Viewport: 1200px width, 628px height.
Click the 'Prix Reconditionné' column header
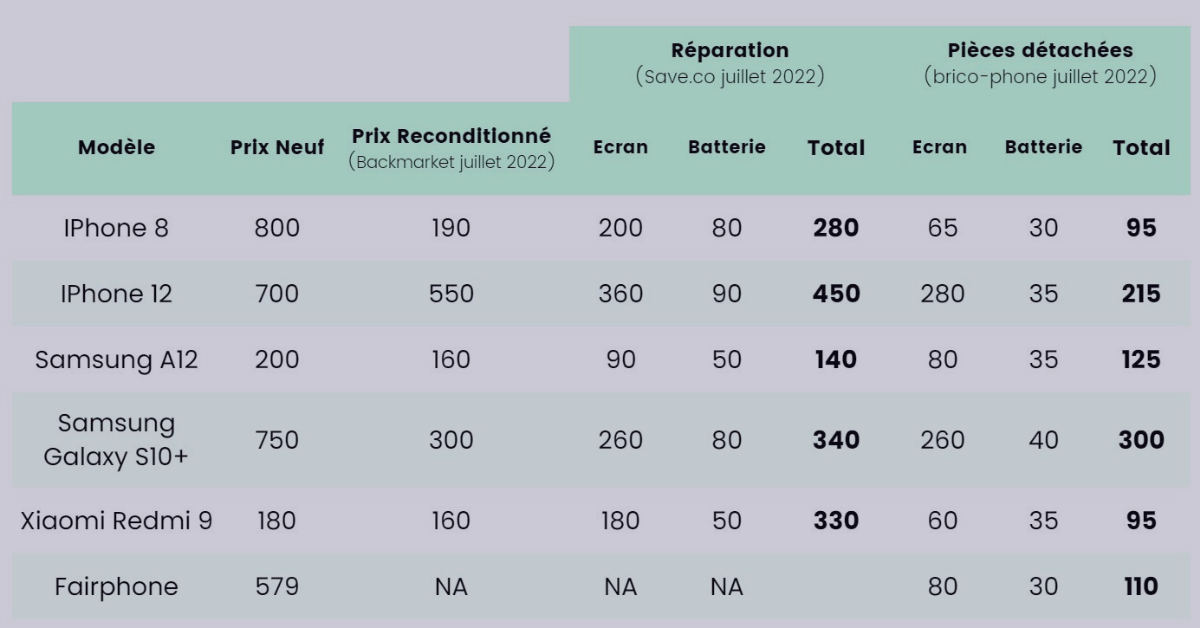tap(451, 136)
